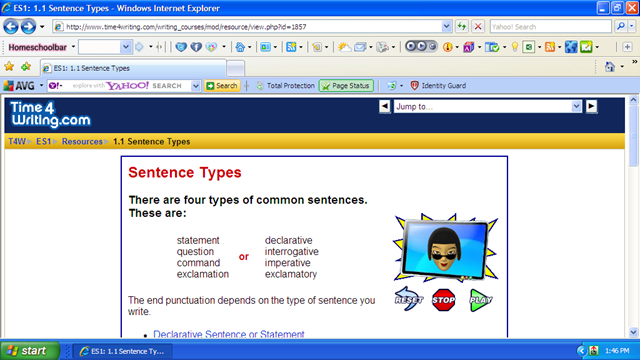Click into the Yahoo! Search field
The width and height of the screenshot is (640, 360).
[x=550, y=27]
